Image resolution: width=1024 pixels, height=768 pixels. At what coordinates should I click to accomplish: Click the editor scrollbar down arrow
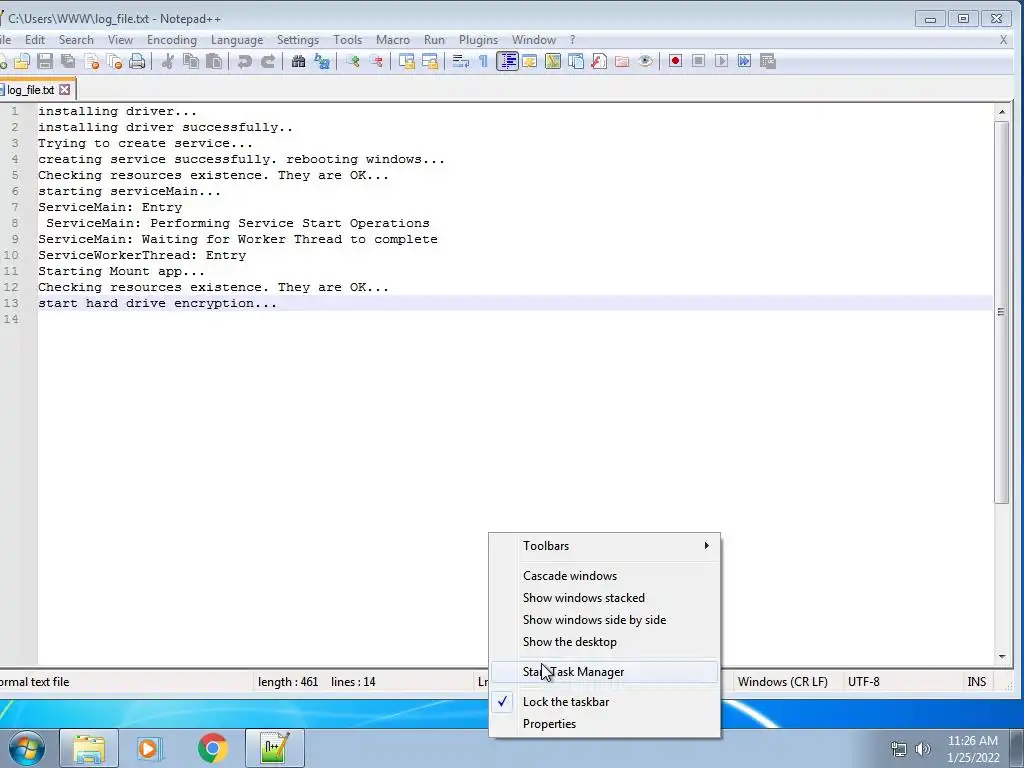tap(1002, 656)
